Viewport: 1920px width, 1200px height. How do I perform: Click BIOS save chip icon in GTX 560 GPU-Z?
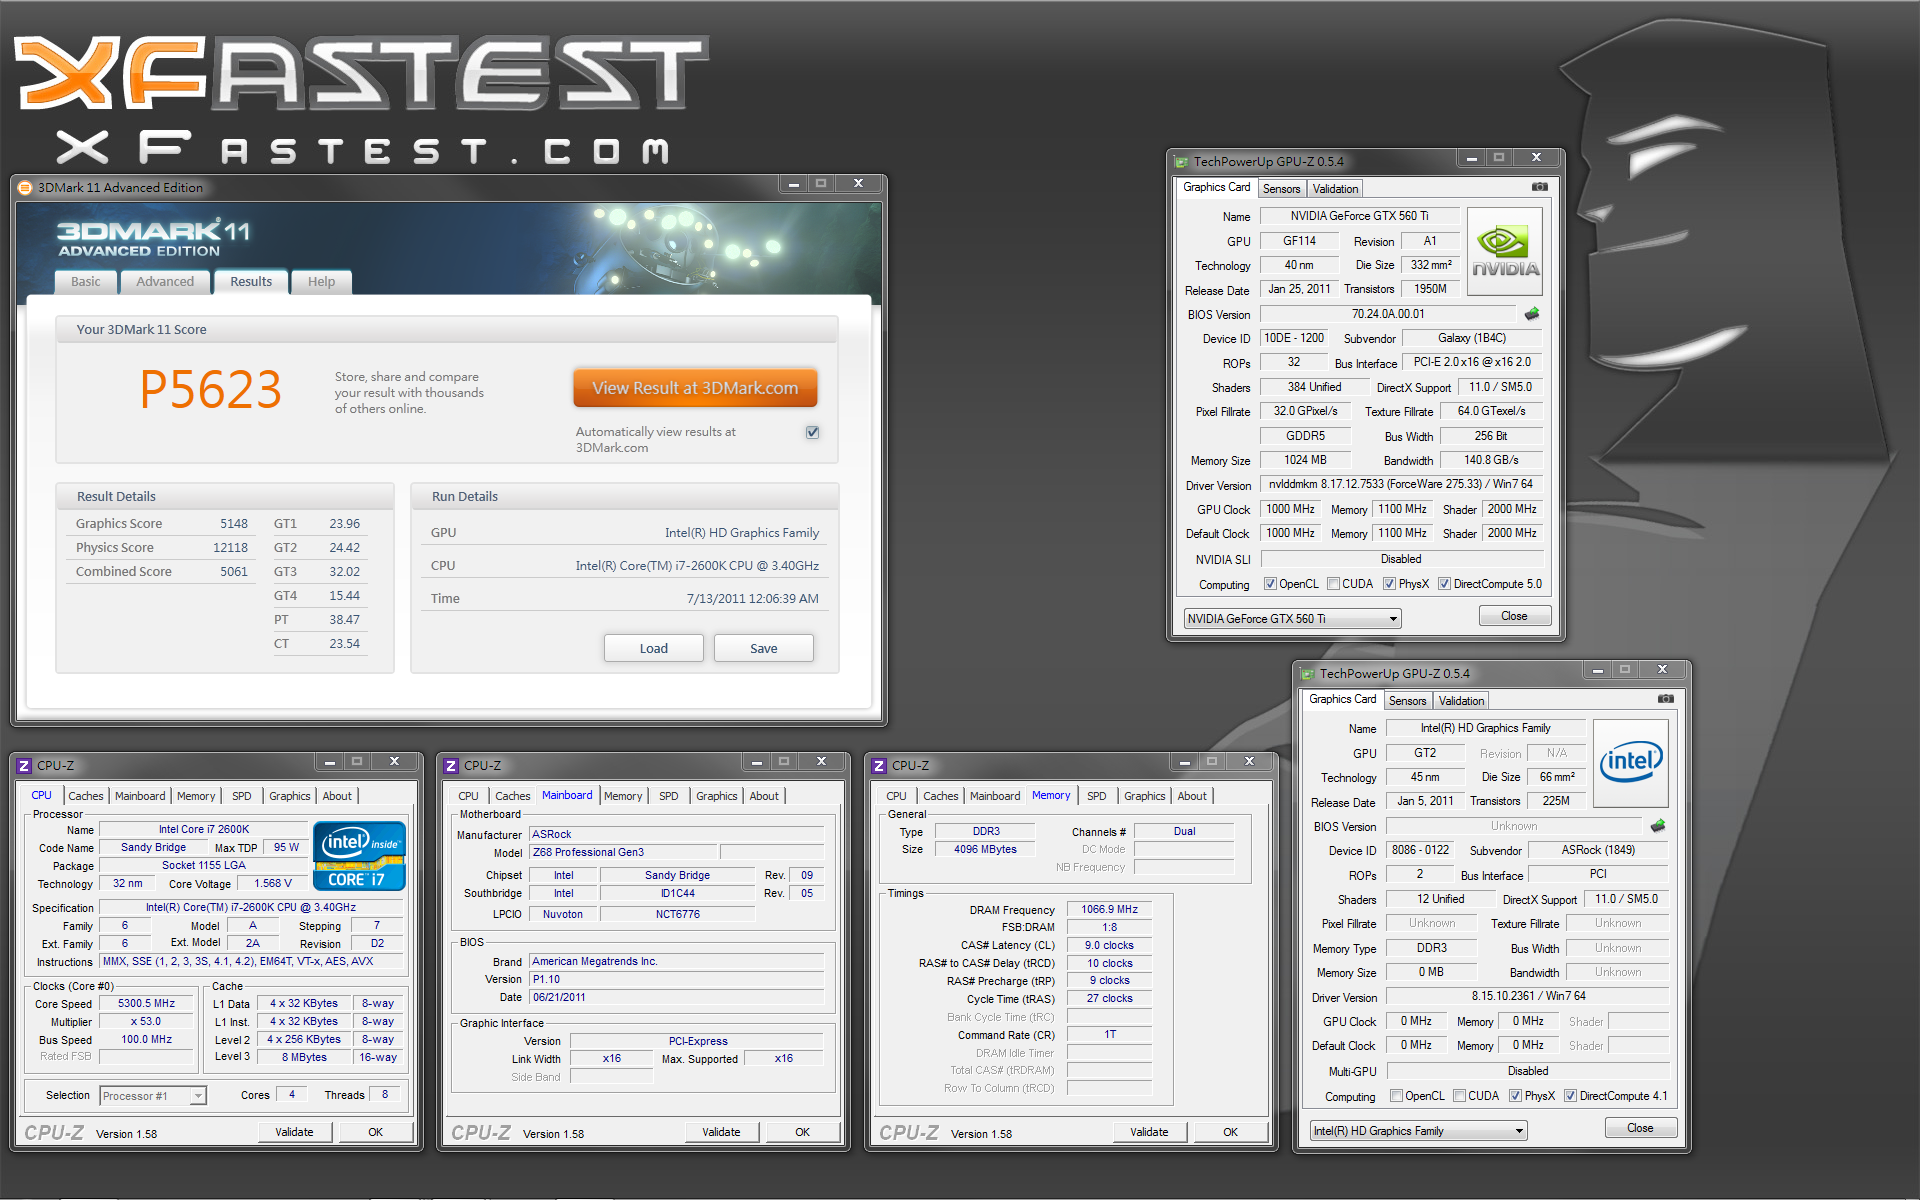coord(1532,314)
